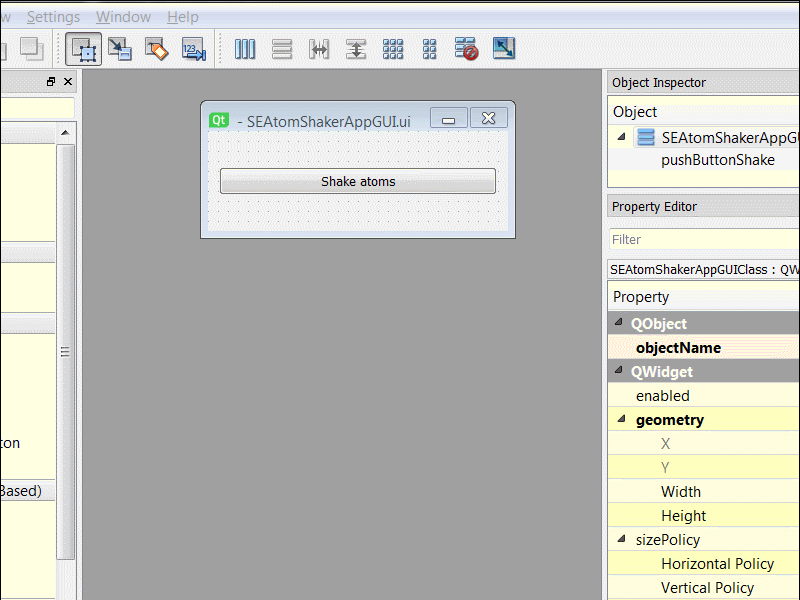
Task: Apply Lay Out Vertically
Action: 282,48
